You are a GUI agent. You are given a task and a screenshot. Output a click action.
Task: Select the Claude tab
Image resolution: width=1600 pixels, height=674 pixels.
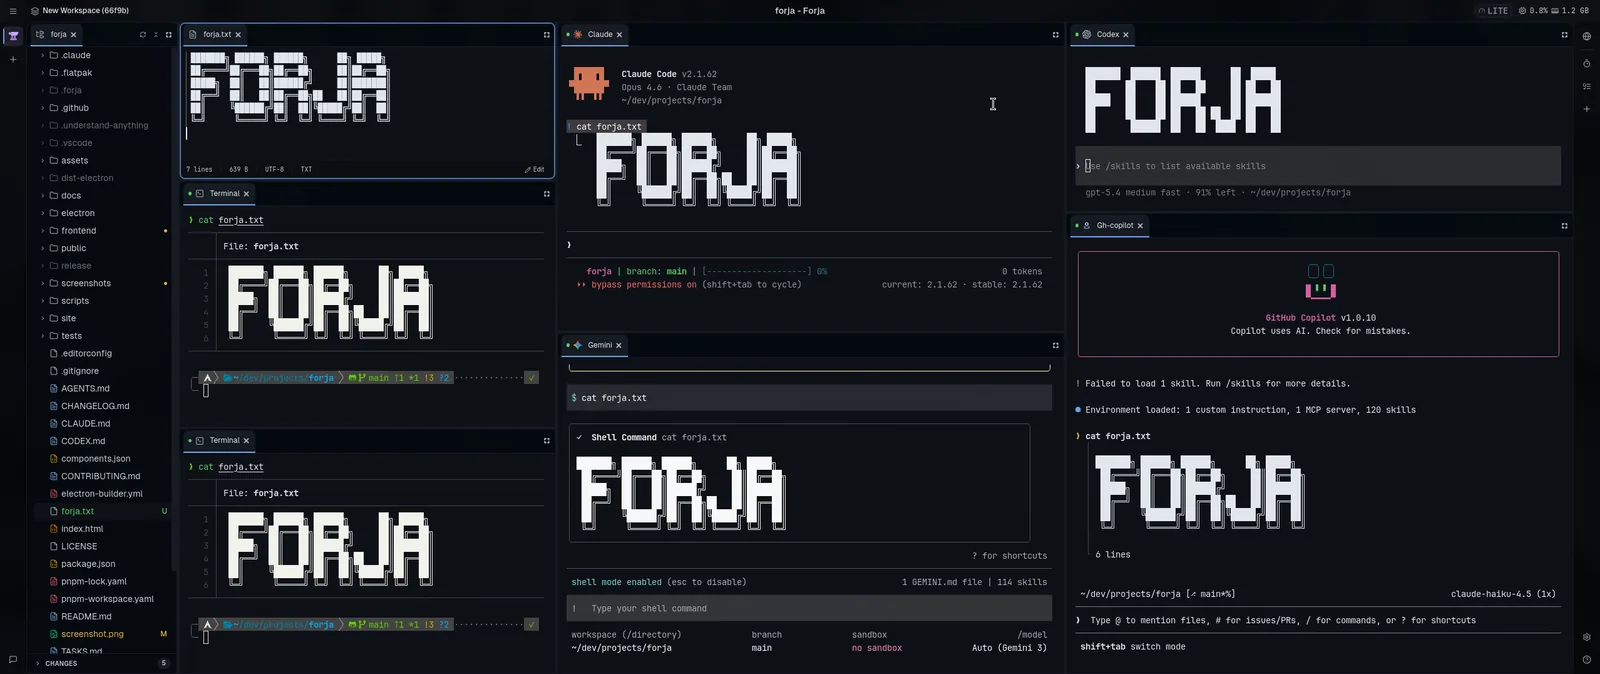click(594, 34)
